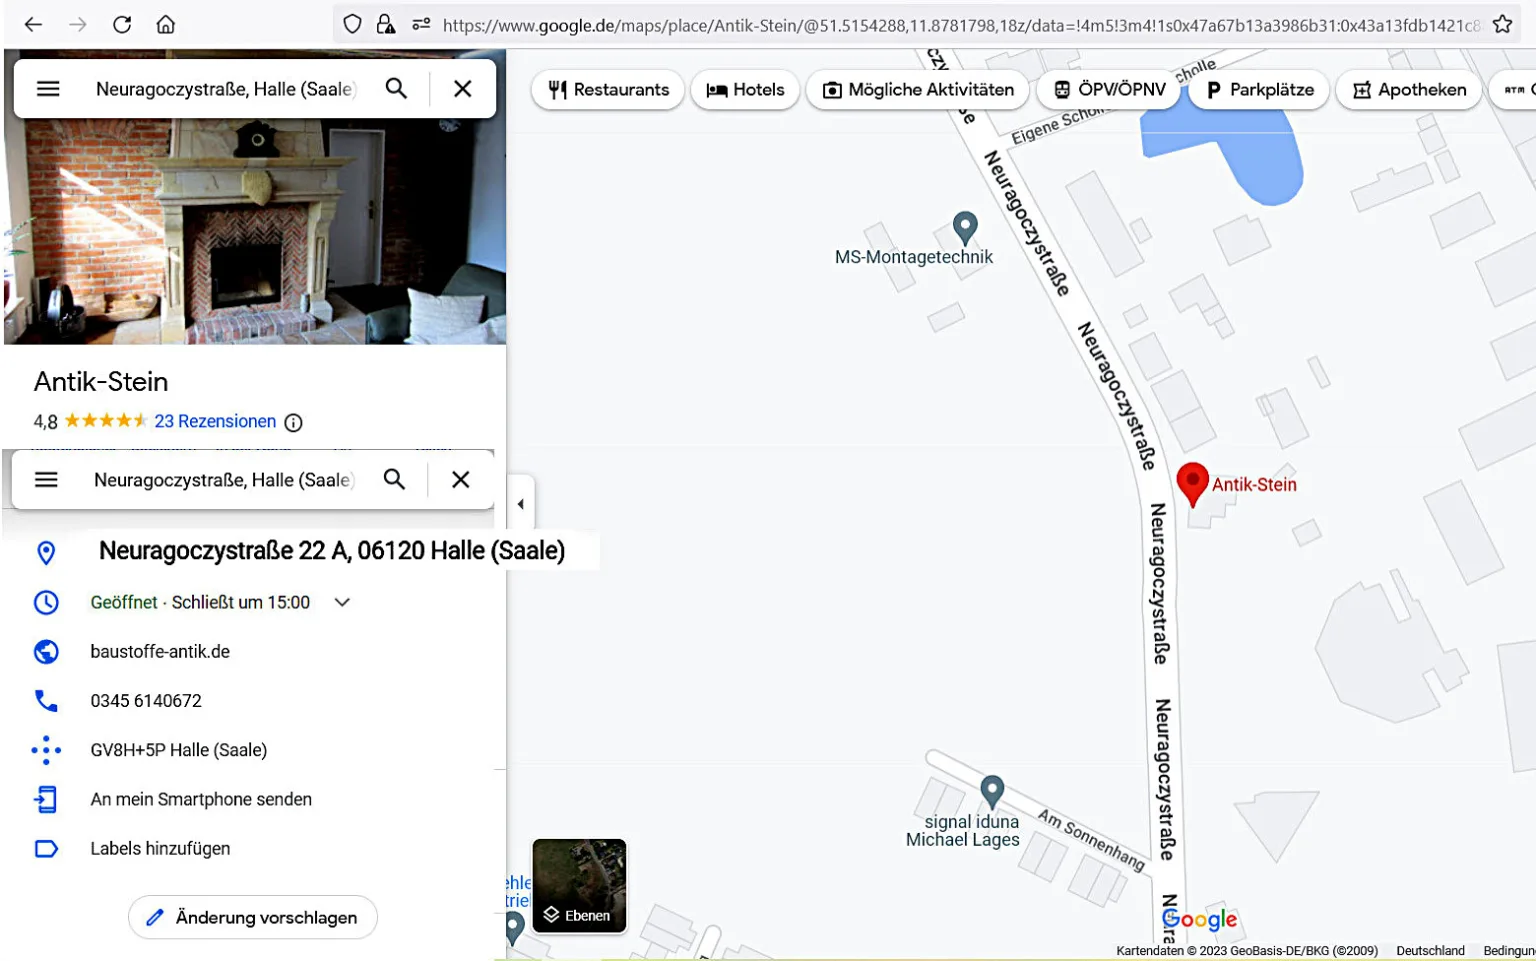Click the browser reload icon
Image resolution: width=1536 pixels, height=961 pixels.
point(122,24)
